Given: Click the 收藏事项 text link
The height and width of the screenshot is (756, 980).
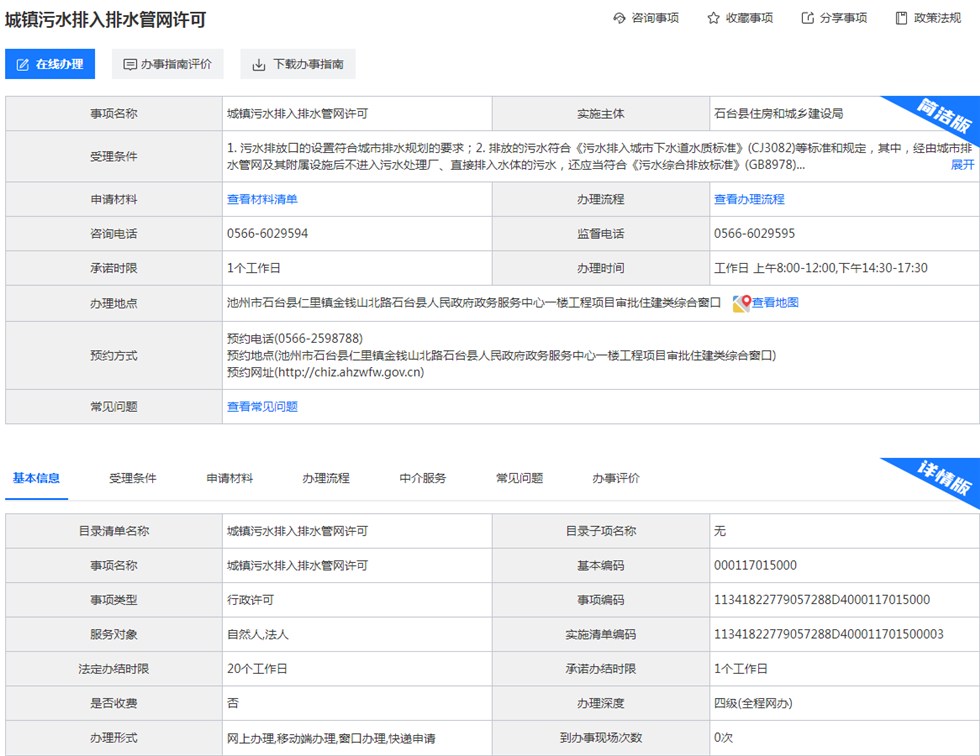Looking at the screenshot, I should pos(749,18).
